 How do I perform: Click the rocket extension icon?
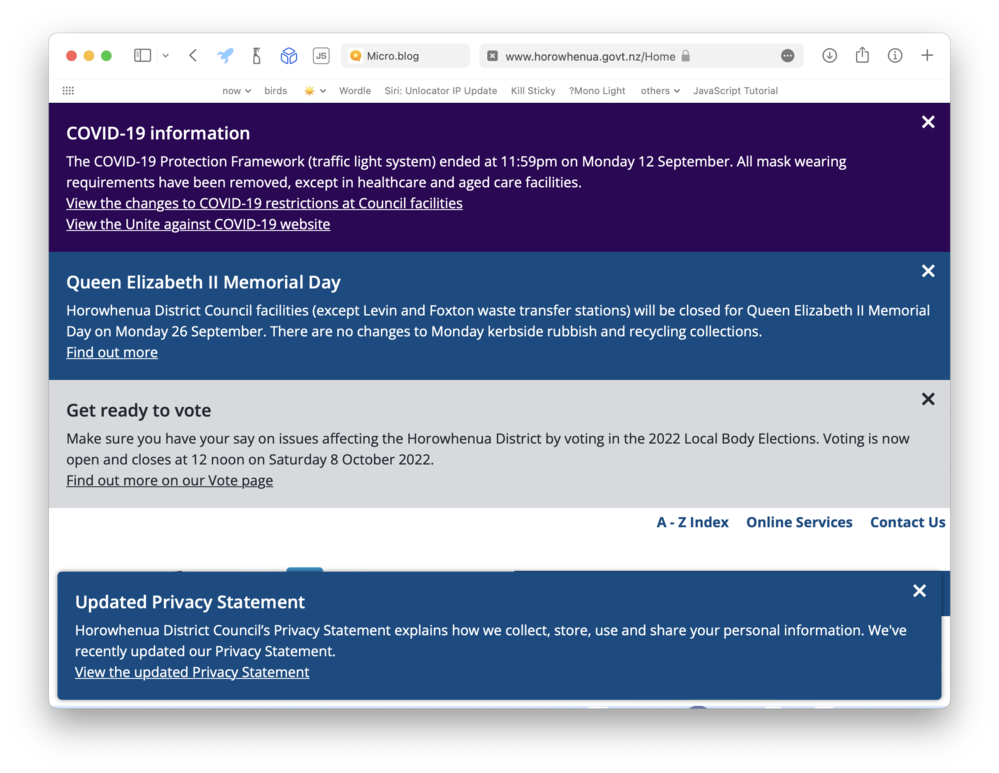click(225, 55)
